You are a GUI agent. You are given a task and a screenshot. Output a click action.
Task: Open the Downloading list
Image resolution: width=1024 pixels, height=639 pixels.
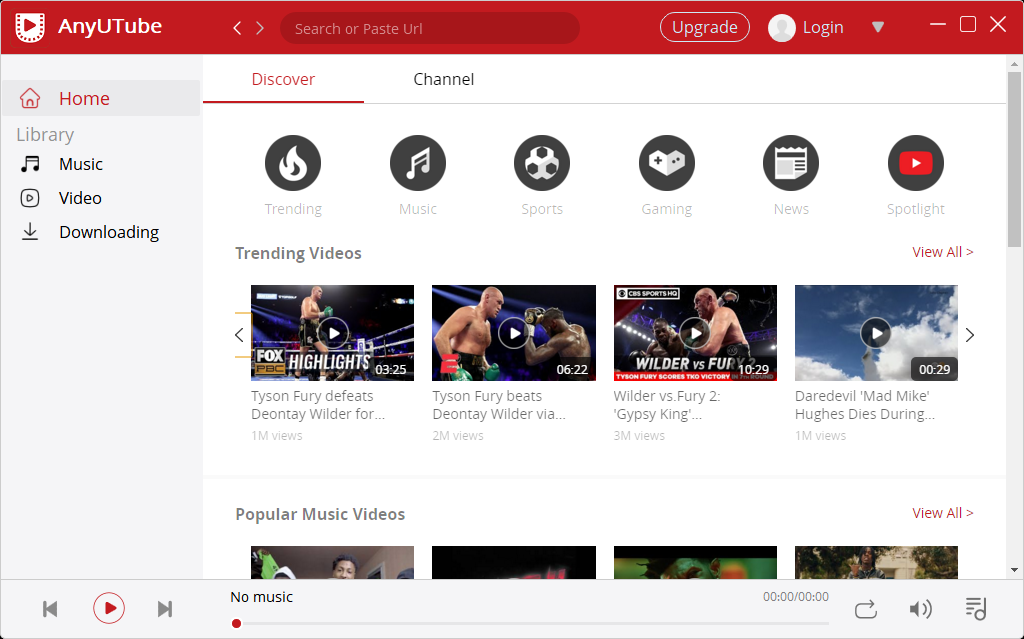89,232
